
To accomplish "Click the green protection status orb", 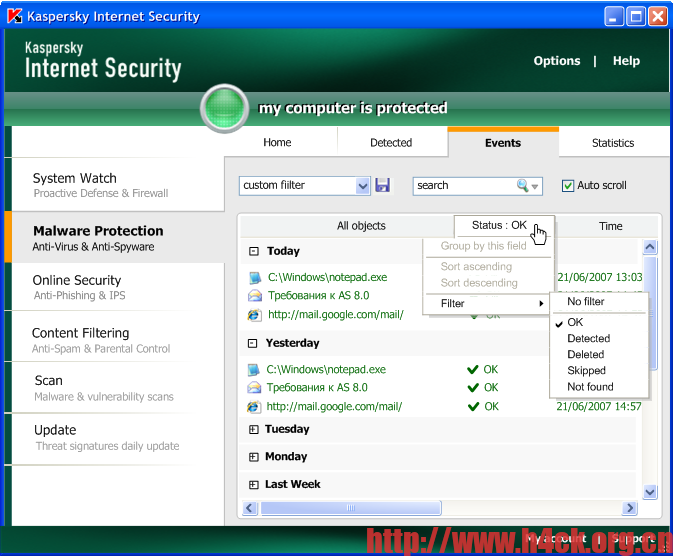I will pyautogui.click(x=224, y=108).
